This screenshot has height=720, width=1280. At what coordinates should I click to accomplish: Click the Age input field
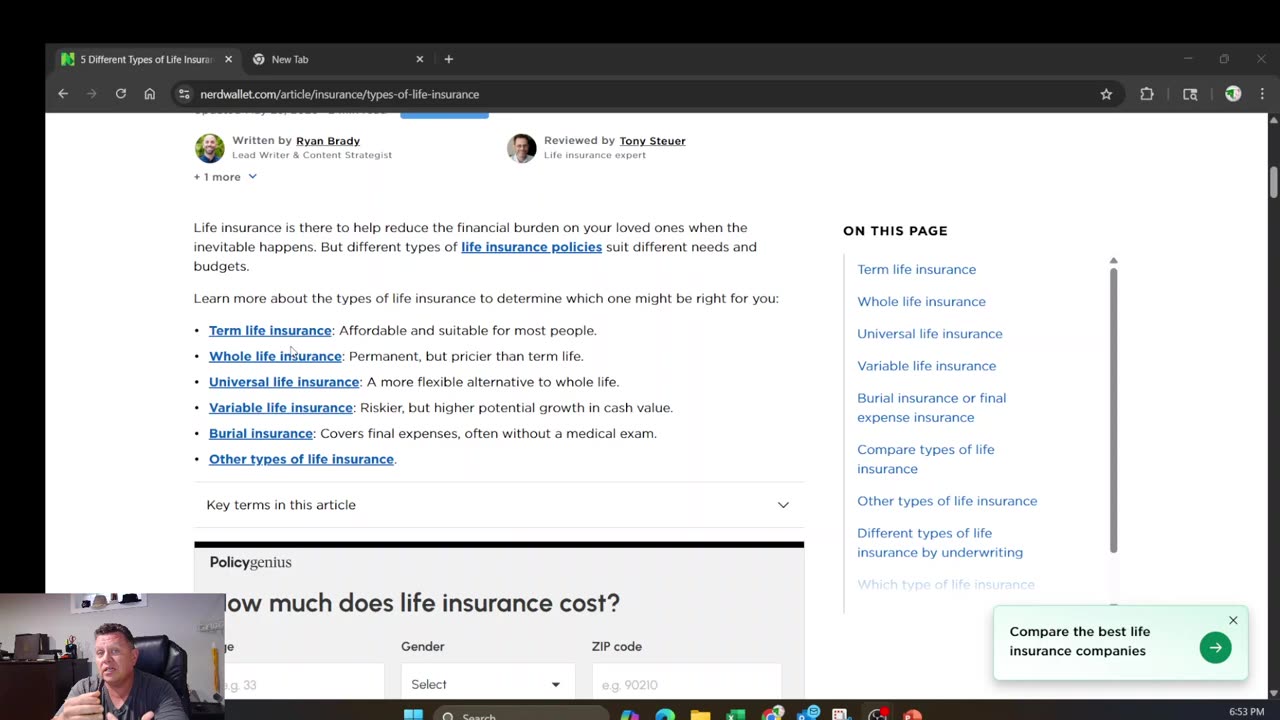pos(304,684)
